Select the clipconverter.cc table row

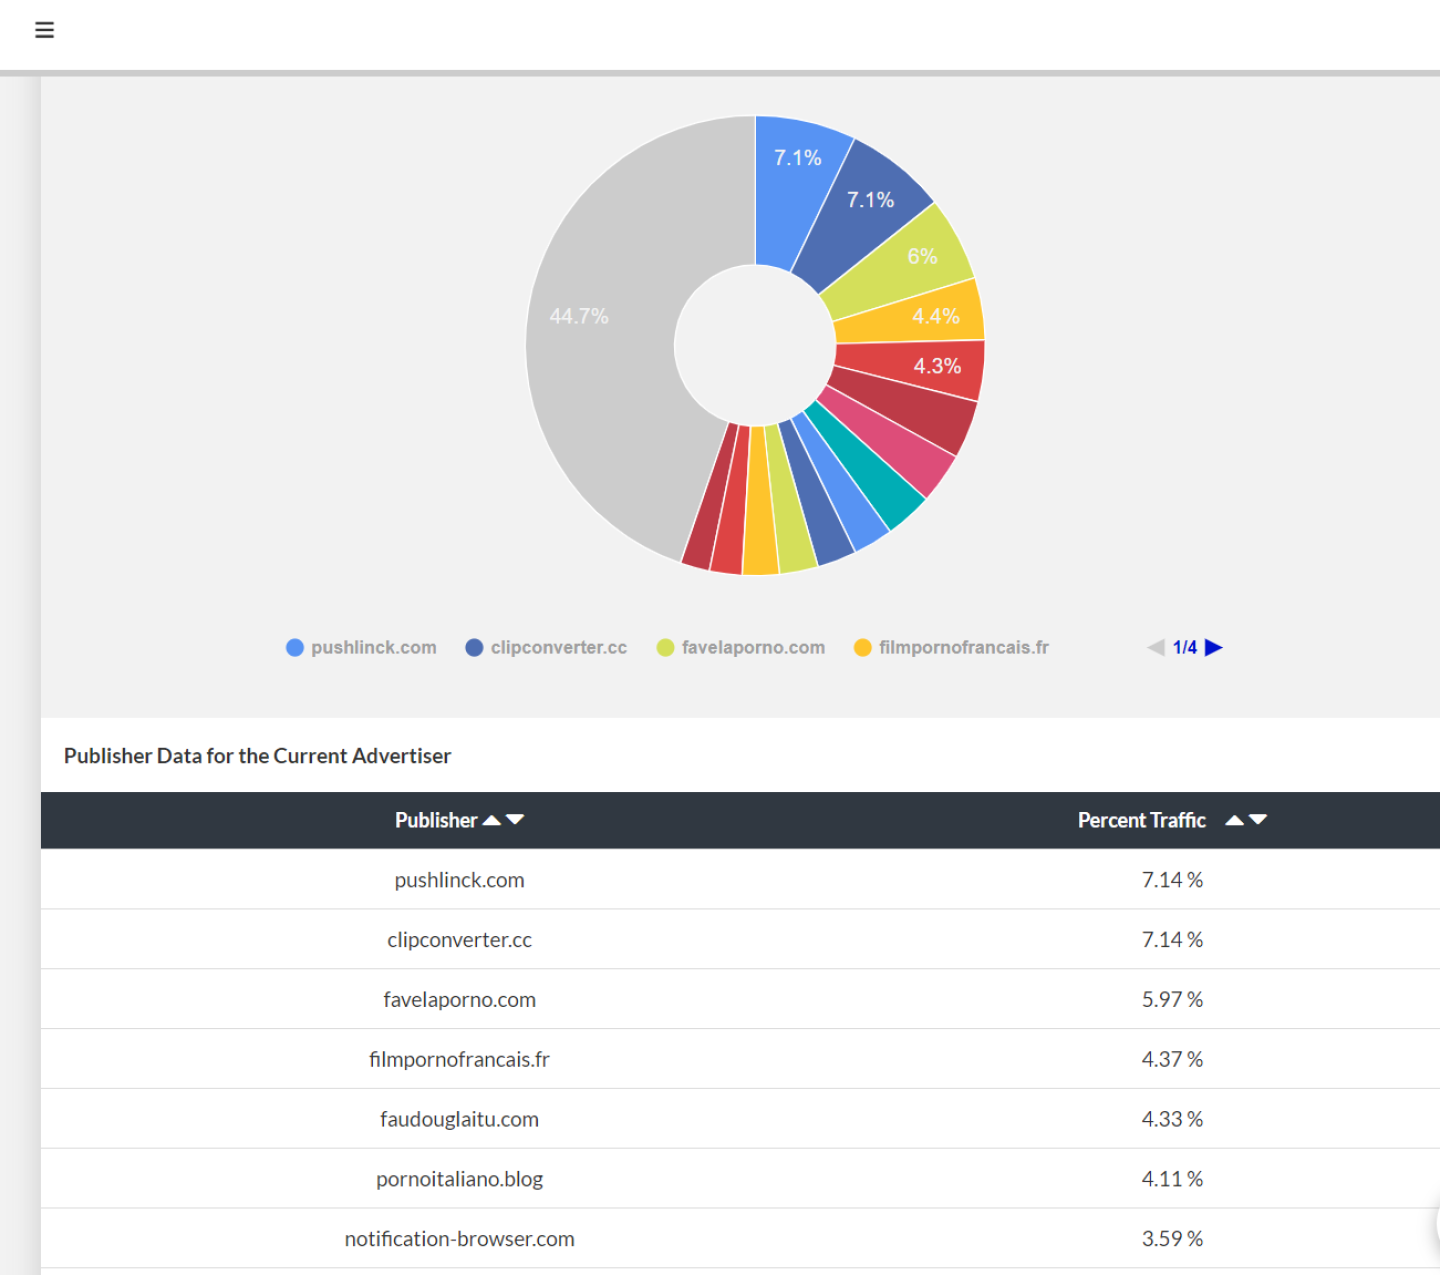[x=459, y=940]
